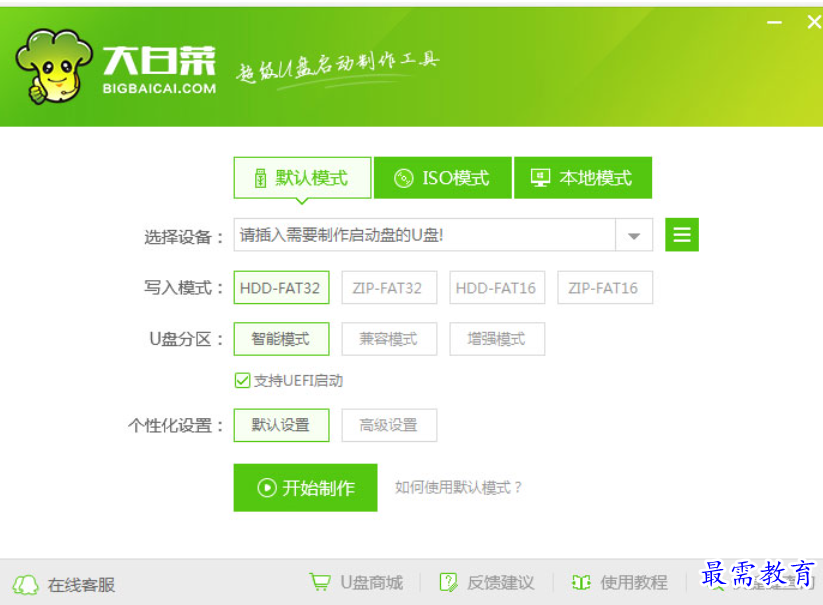The image size is (823, 605).
Task: Open 高级设置 personalization option
Action: (x=389, y=425)
